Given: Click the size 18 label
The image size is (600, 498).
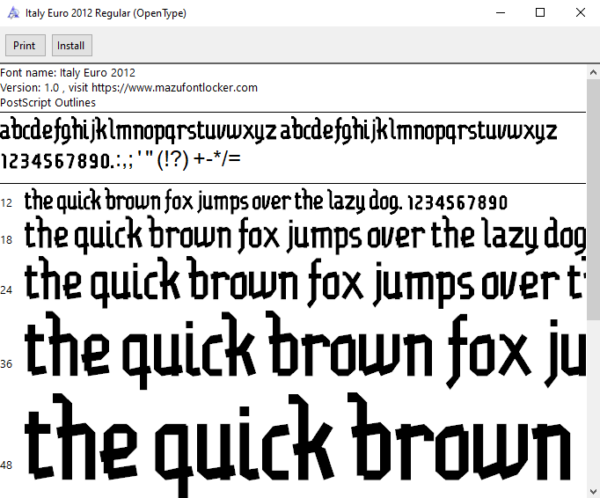Looking at the screenshot, I should point(7,240).
